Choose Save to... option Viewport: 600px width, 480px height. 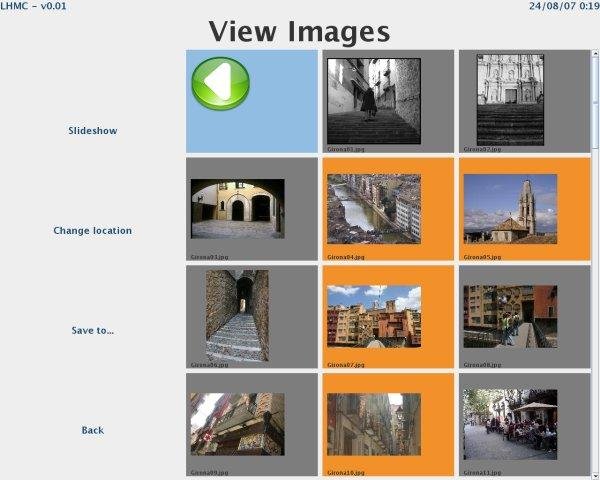point(93,330)
